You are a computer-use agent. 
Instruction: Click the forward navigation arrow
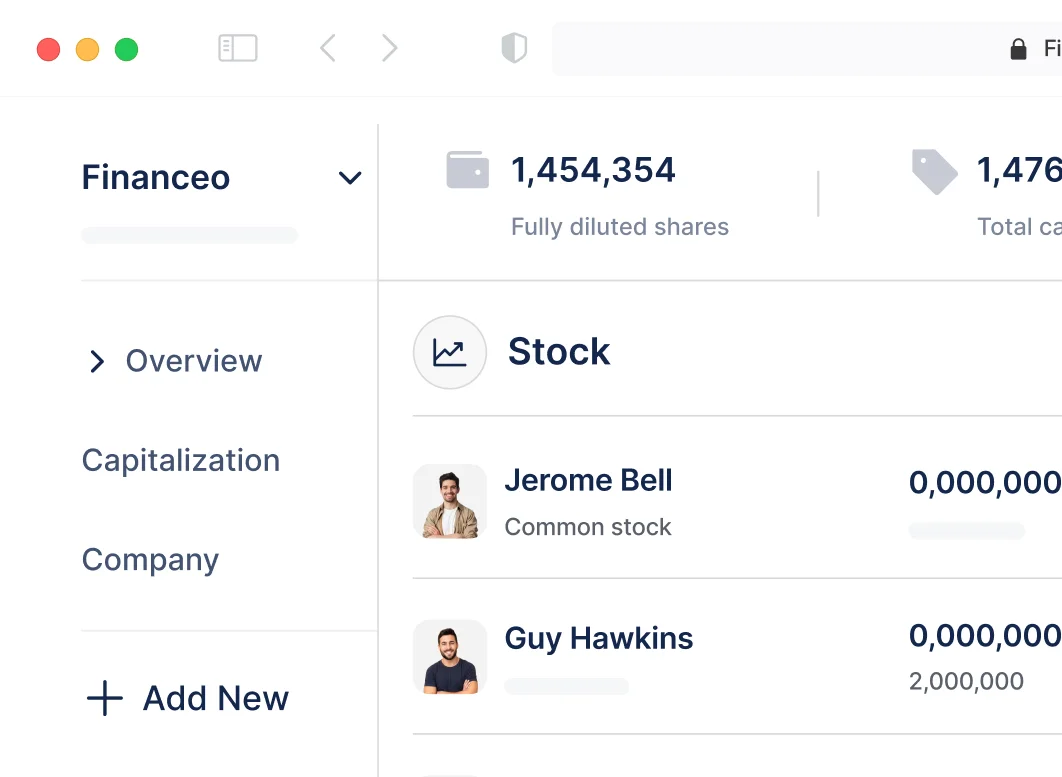coord(390,48)
